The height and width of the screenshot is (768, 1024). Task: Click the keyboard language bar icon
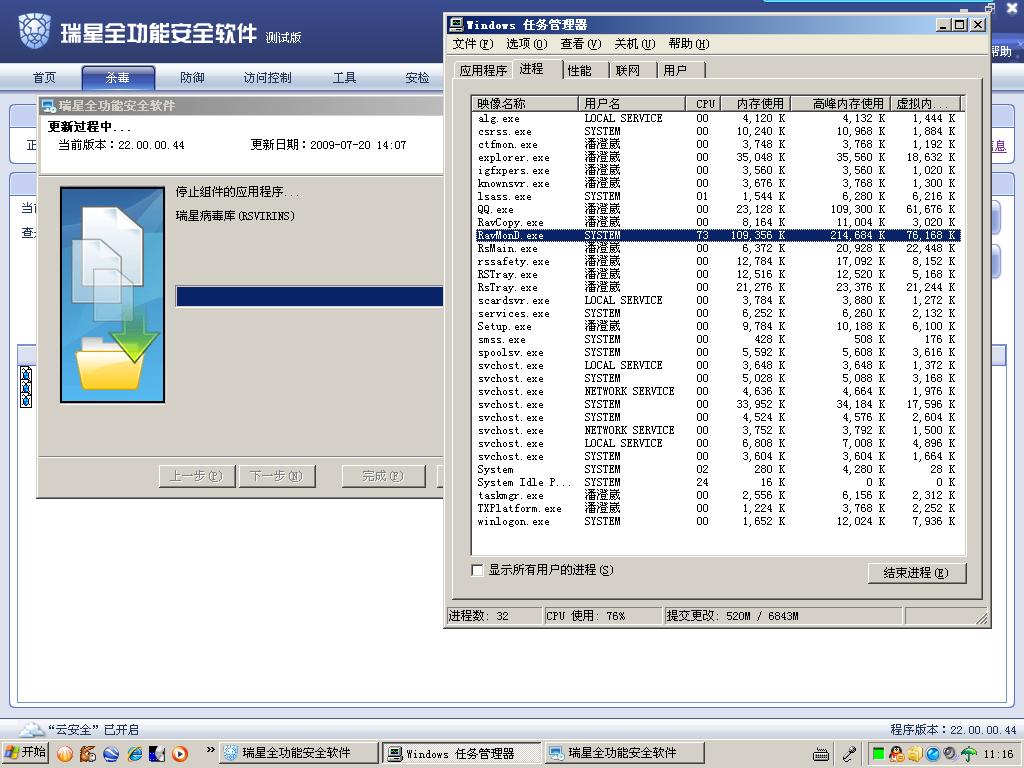[x=821, y=755]
